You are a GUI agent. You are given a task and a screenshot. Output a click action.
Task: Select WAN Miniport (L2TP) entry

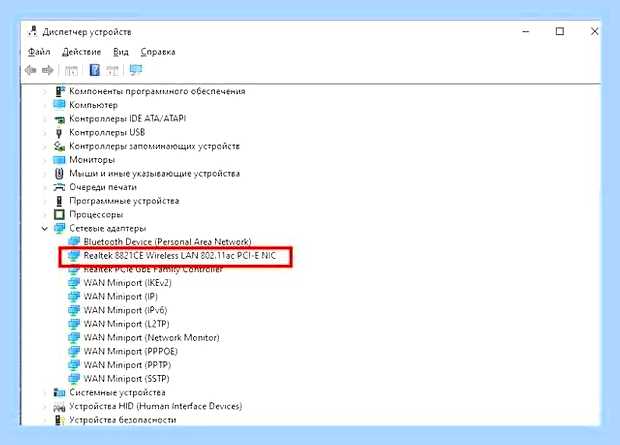coord(126,324)
